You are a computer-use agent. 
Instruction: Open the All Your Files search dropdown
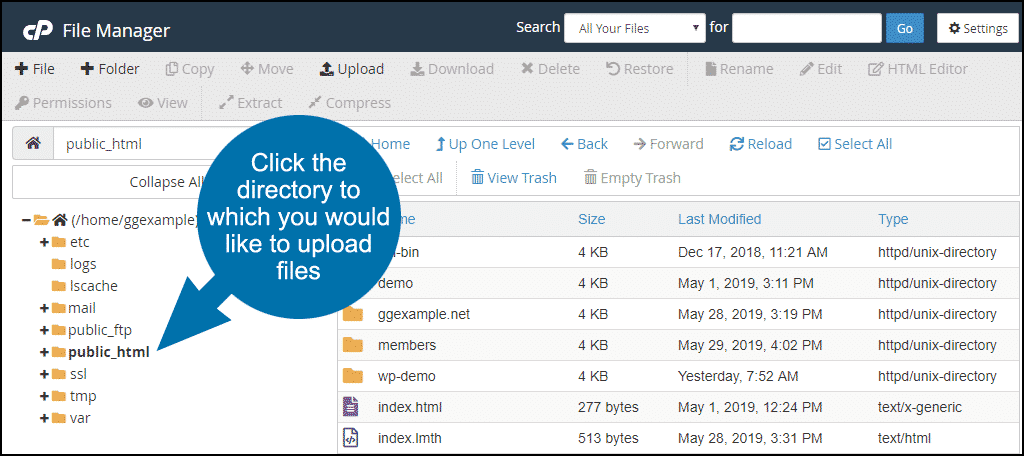click(635, 28)
